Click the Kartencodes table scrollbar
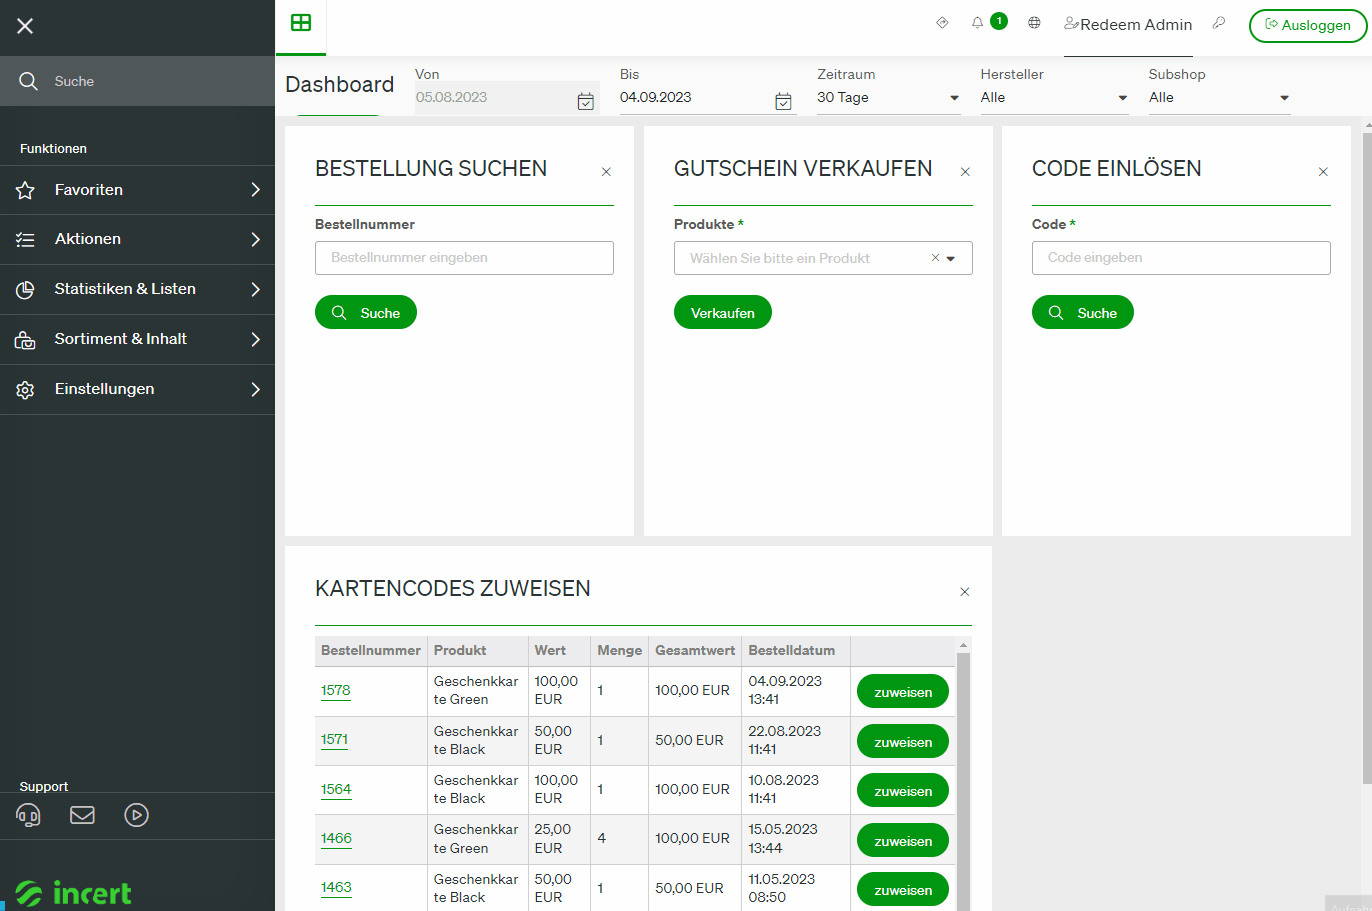 tap(964, 780)
